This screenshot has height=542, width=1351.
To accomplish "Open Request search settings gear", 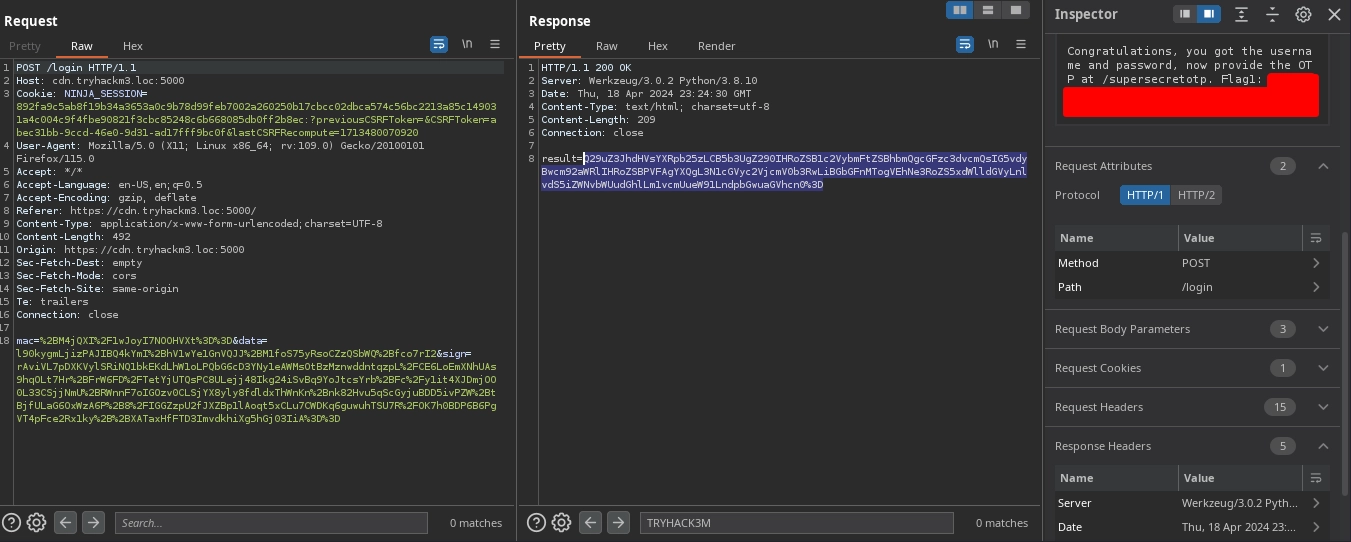I will coord(37,522).
